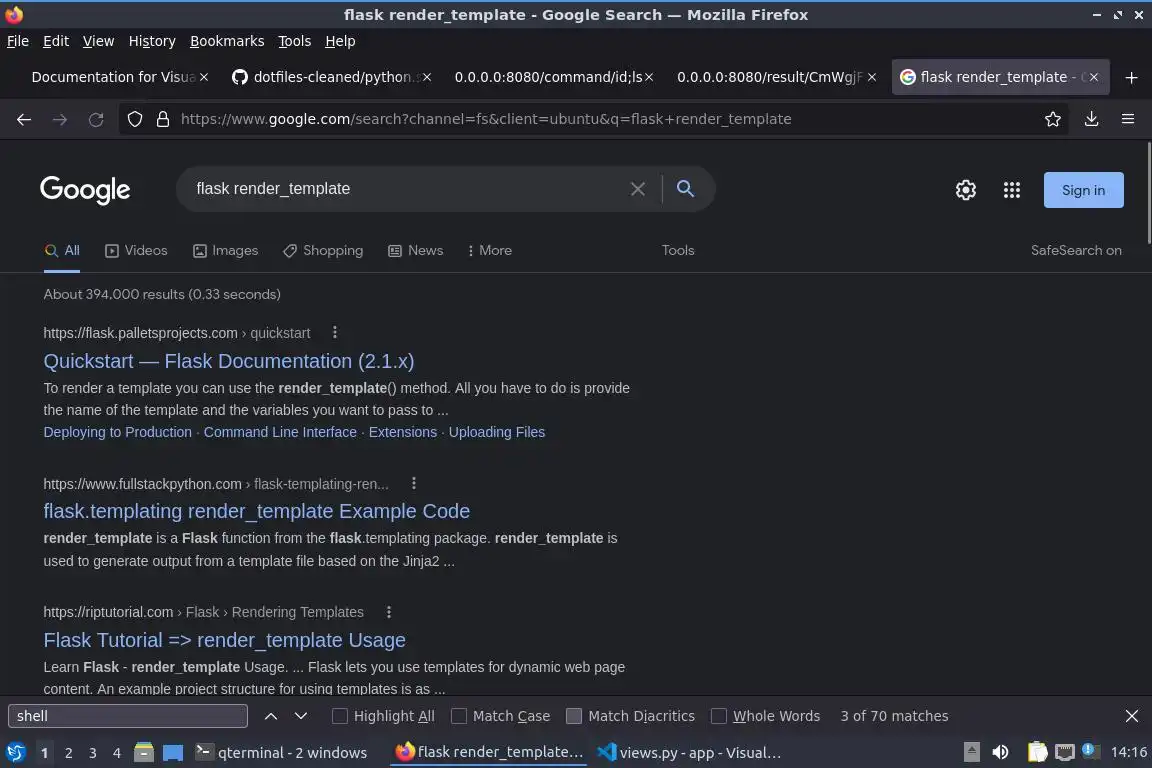Click the Sign in button
The height and width of the screenshot is (768, 1152).
click(1083, 190)
